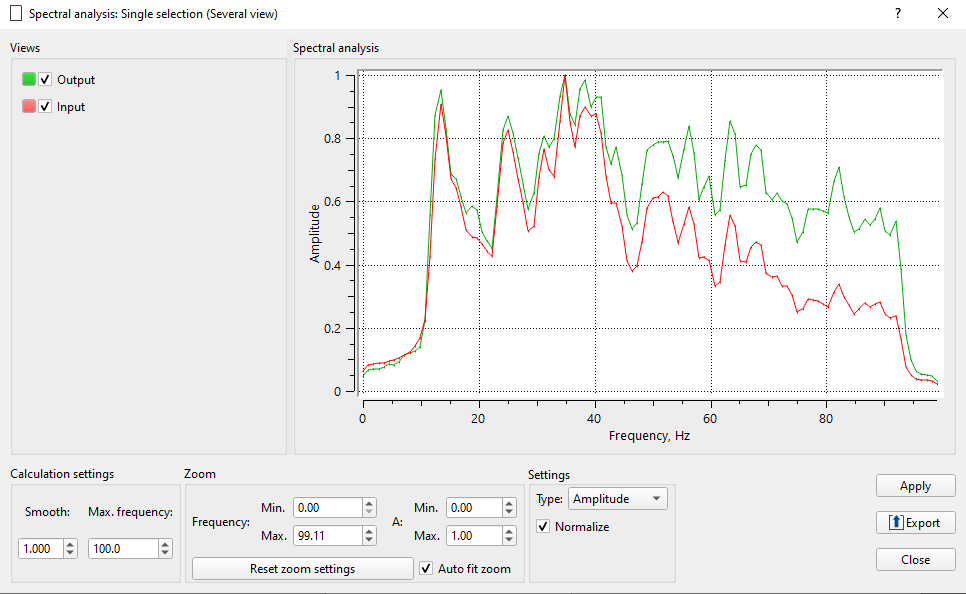Click the Export button

(915, 523)
